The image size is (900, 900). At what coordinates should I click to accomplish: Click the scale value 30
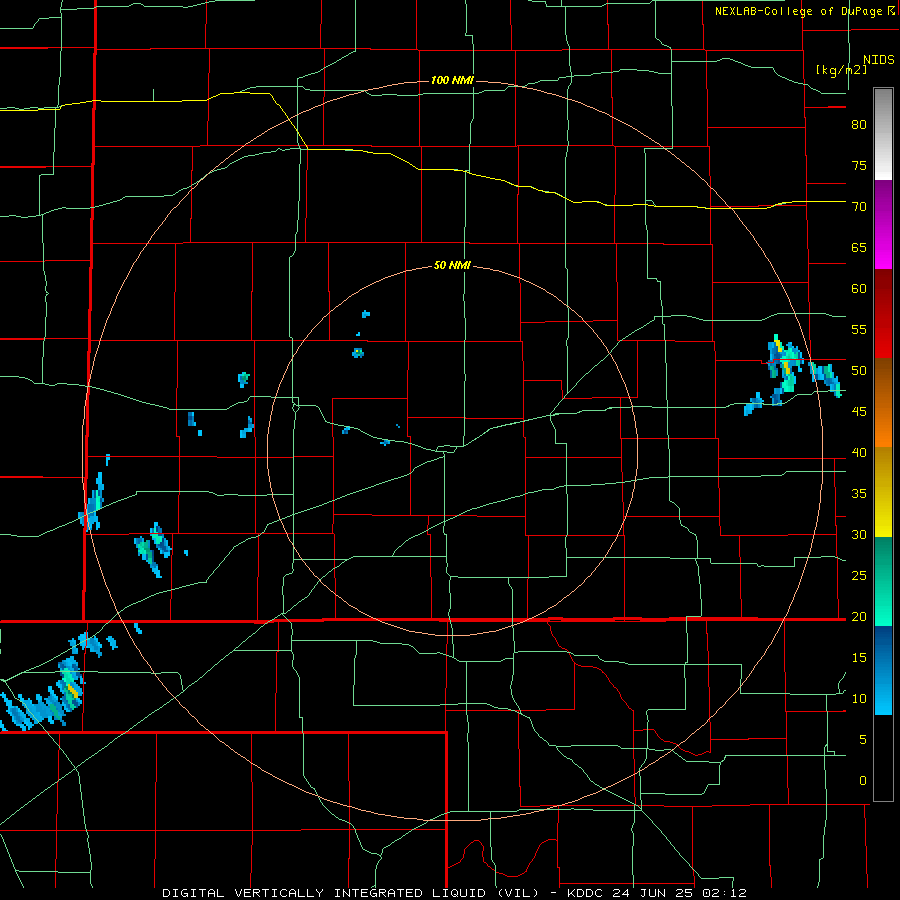pyautogui.click(x=859, y=534)
